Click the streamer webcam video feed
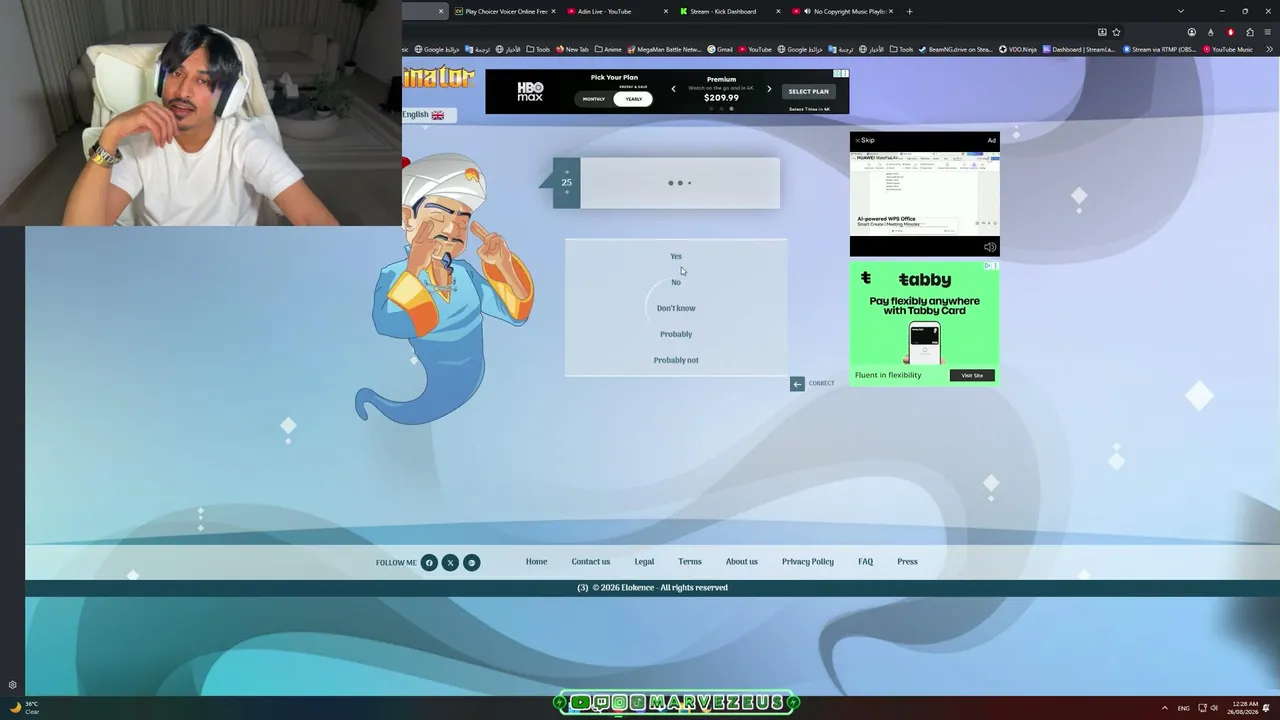This screenshot has width=1280, height=720. (x=200, y=113)
